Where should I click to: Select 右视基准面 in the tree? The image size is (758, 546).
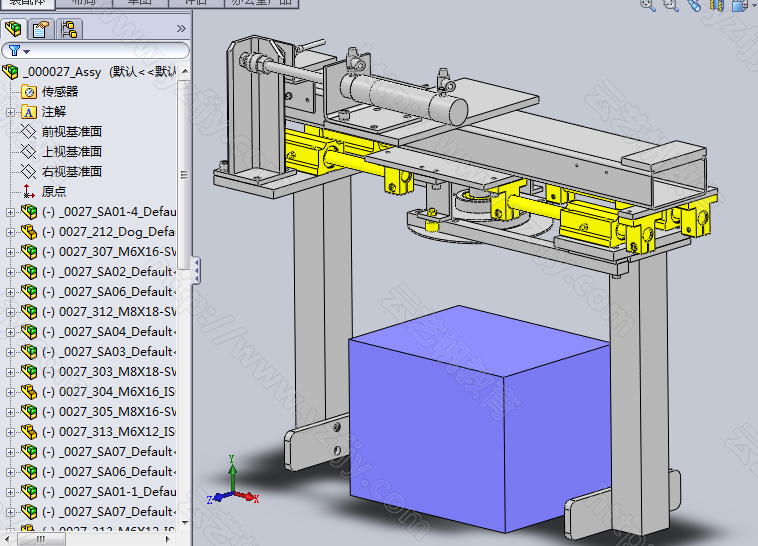tap(72, 171)
